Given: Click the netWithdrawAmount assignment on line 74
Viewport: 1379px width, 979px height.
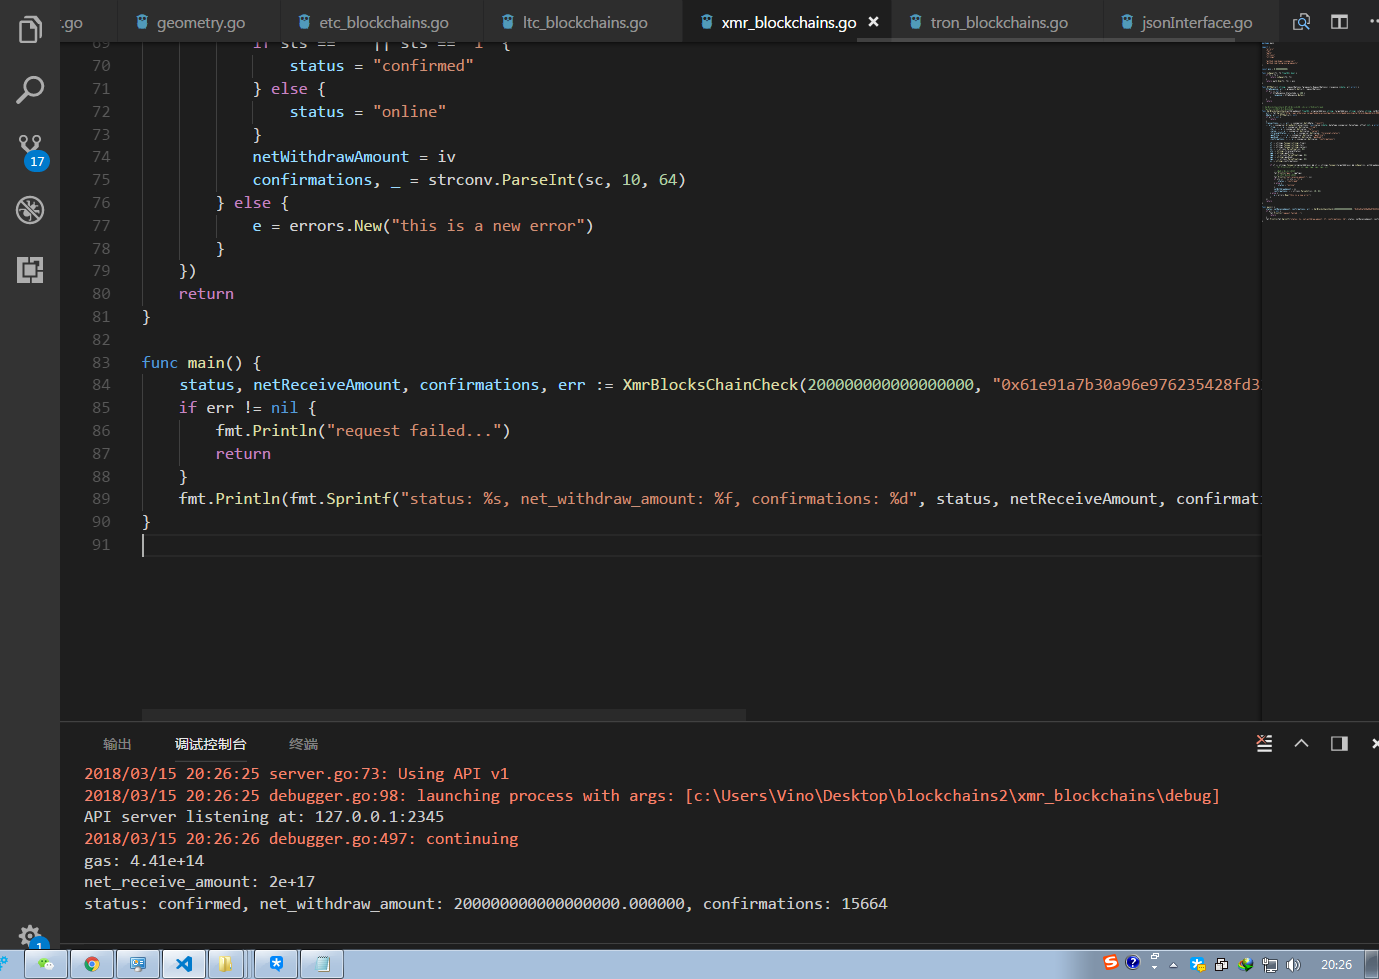Looking at the screenshot, I should (x=354, y=157).
